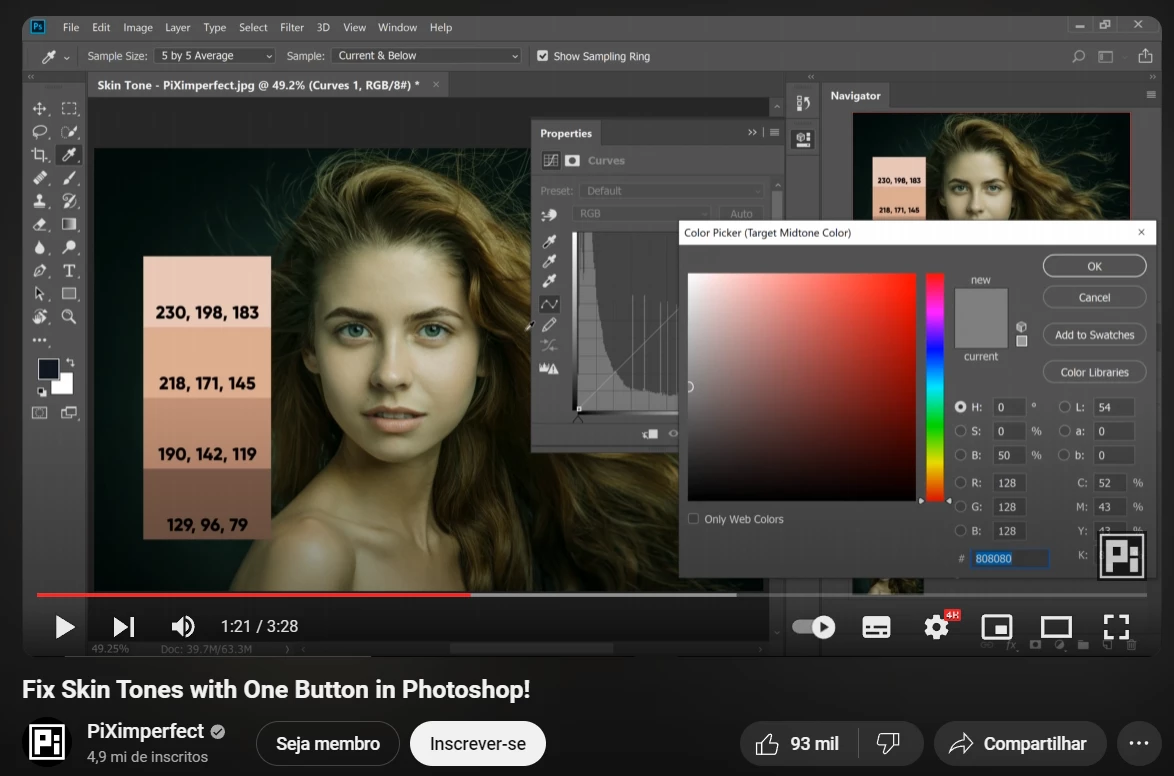Enter fullscreen video mode
Viewport: 1174px width, 776px height.
click(1116, 627)
